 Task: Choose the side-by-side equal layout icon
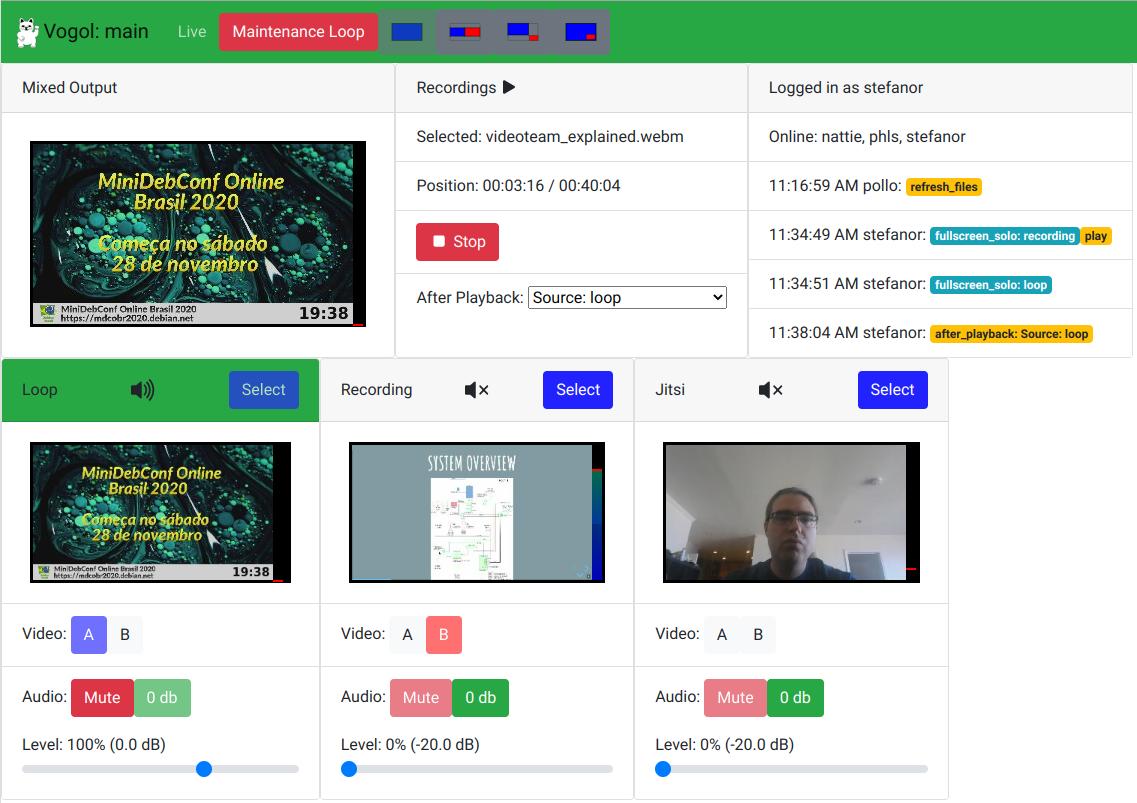[465, 32]
